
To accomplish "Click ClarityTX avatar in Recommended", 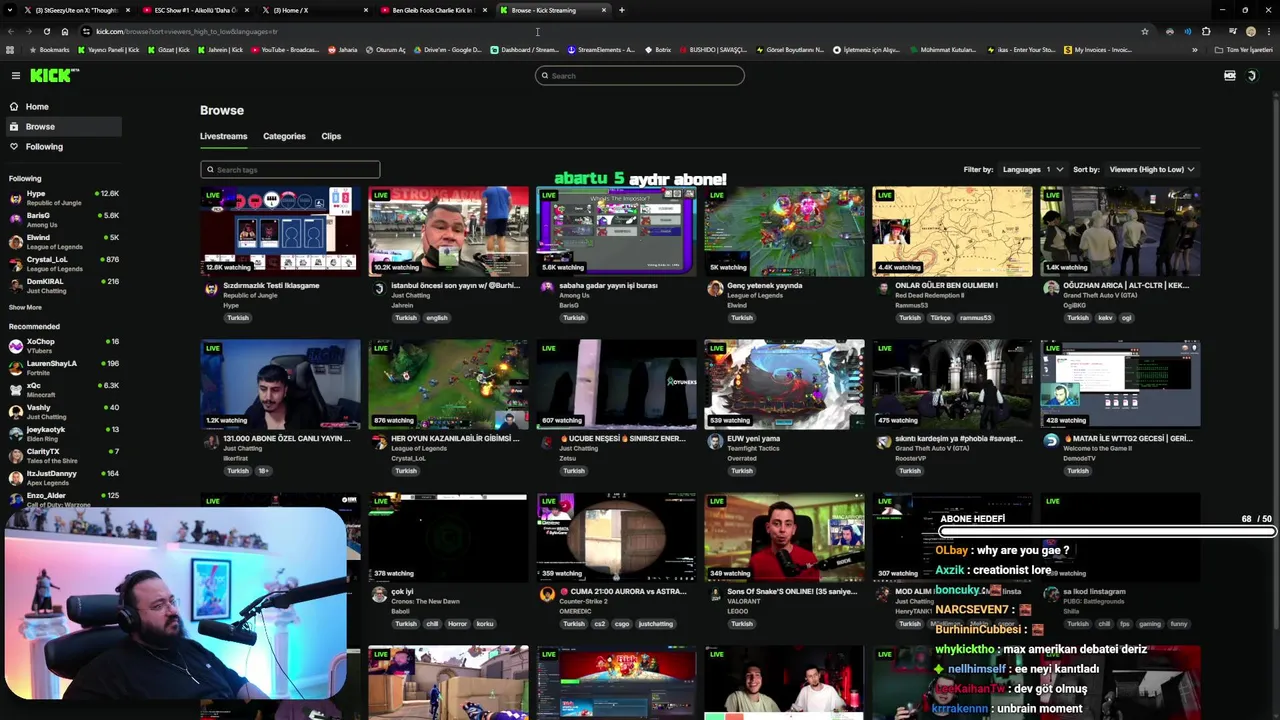I will point(16,456).
